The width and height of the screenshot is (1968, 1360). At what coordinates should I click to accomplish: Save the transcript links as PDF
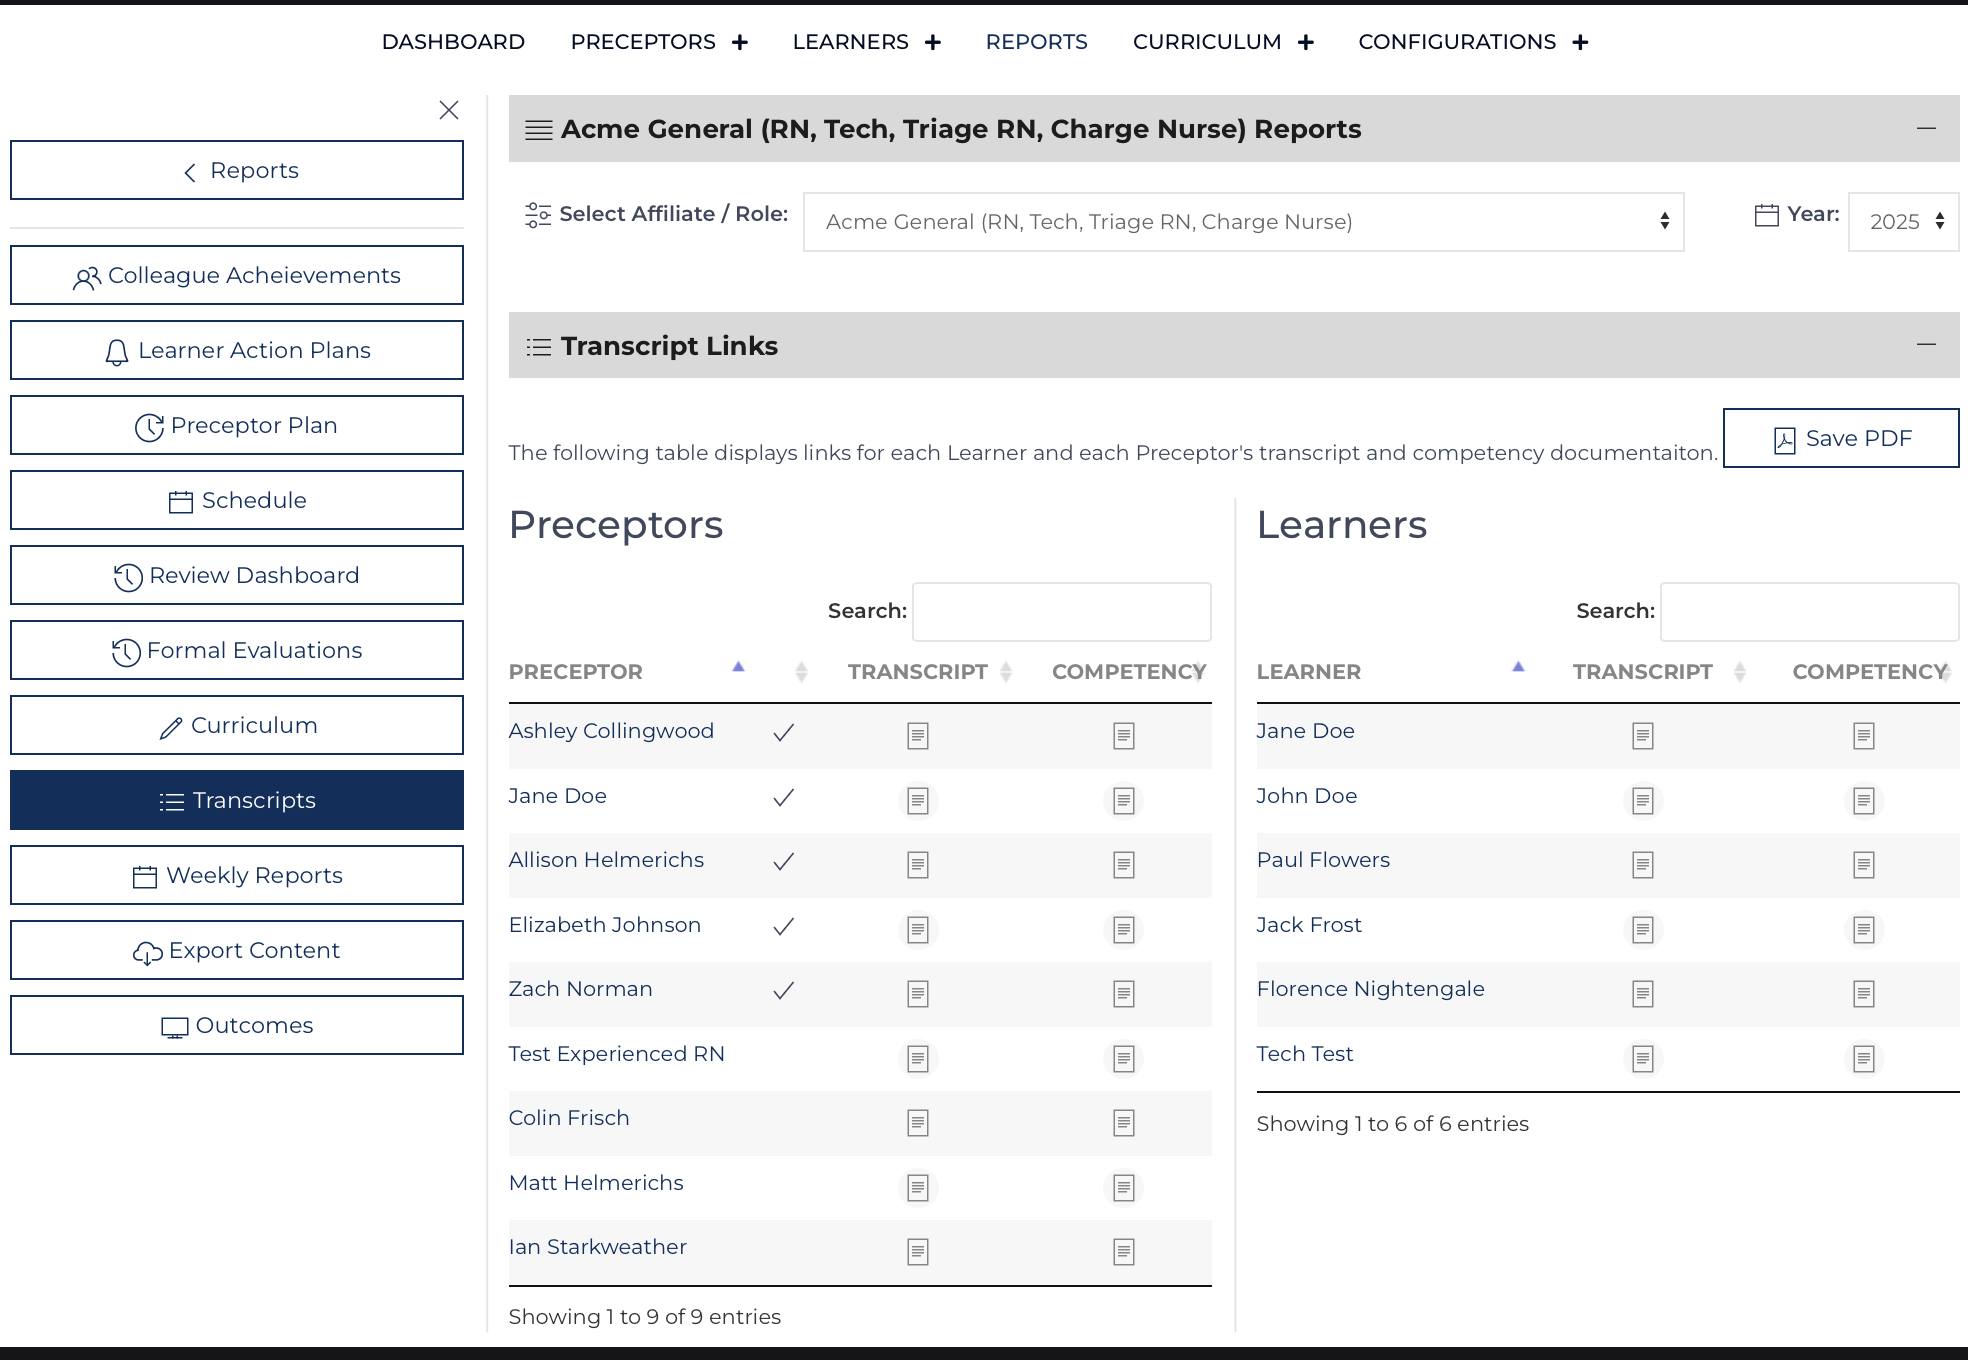tap(1840, 438)
